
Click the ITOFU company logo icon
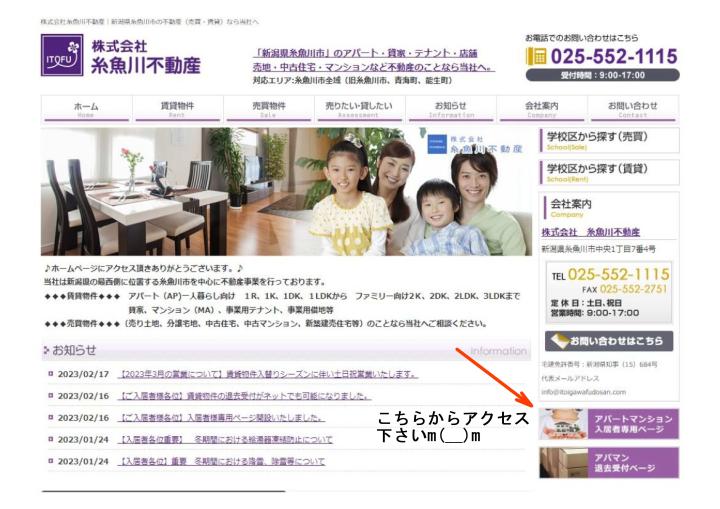click(x=62, y=57)
